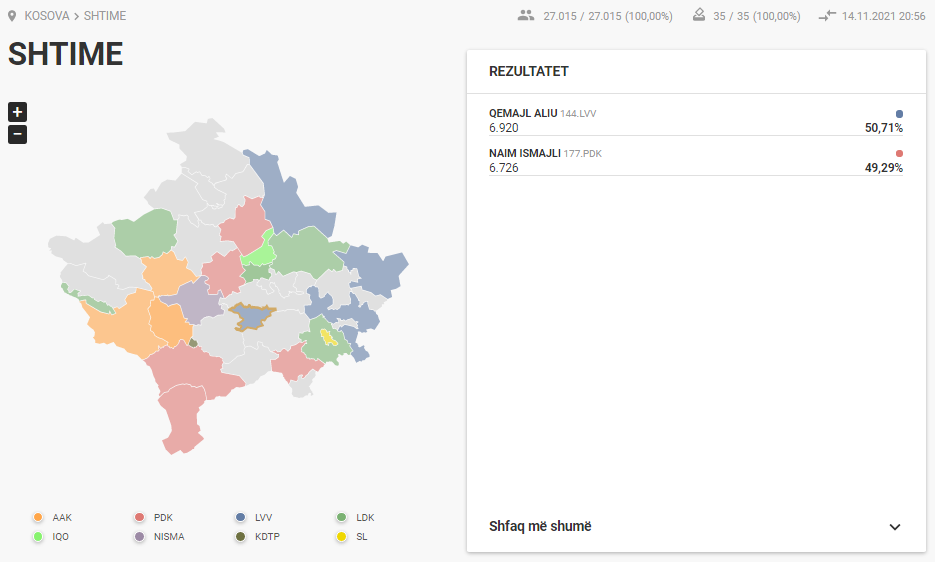Image resolution: width=935 pixels, height=562 pixels.
Task: Click the update arrows icon near timestamp
Action: pyautogui.click(x=827, y=16)
